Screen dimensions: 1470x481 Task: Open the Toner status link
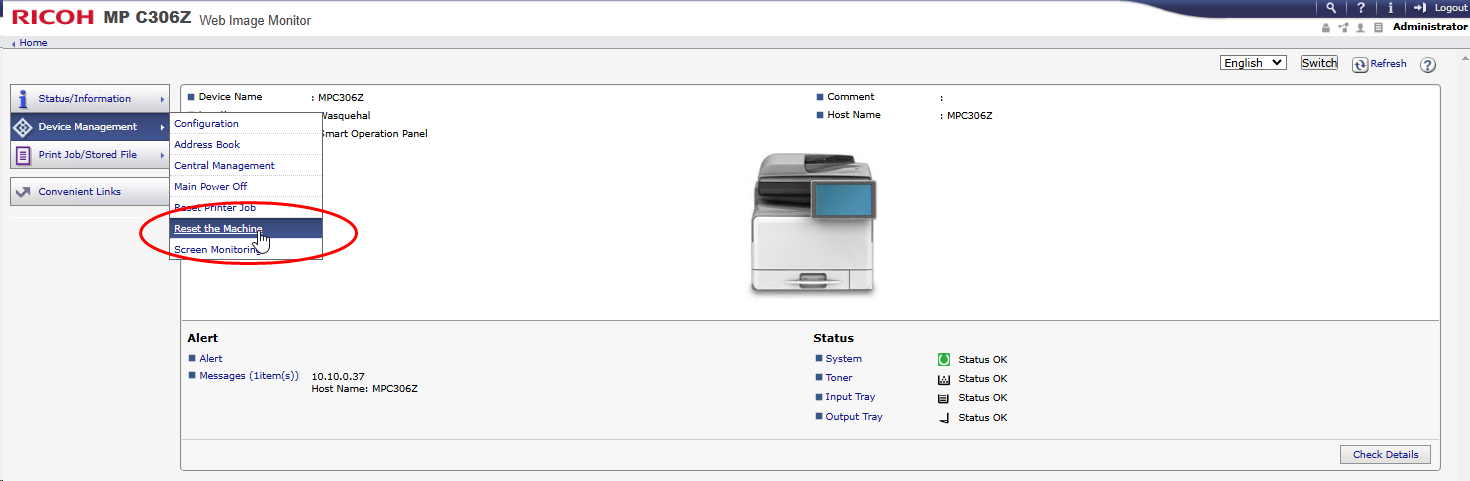click(x=839, y=378)
